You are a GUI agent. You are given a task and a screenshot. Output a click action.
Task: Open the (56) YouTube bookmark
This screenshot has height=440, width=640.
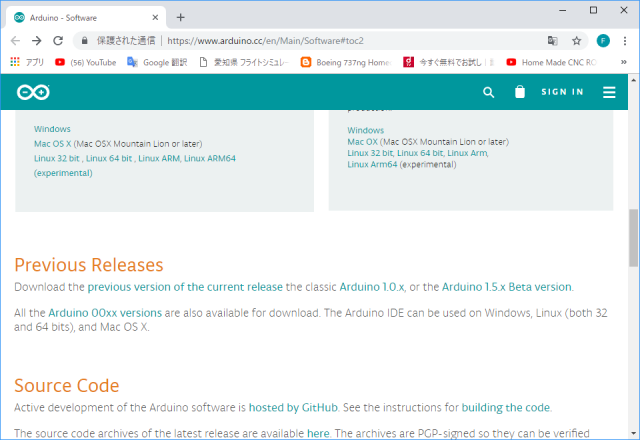86,62
